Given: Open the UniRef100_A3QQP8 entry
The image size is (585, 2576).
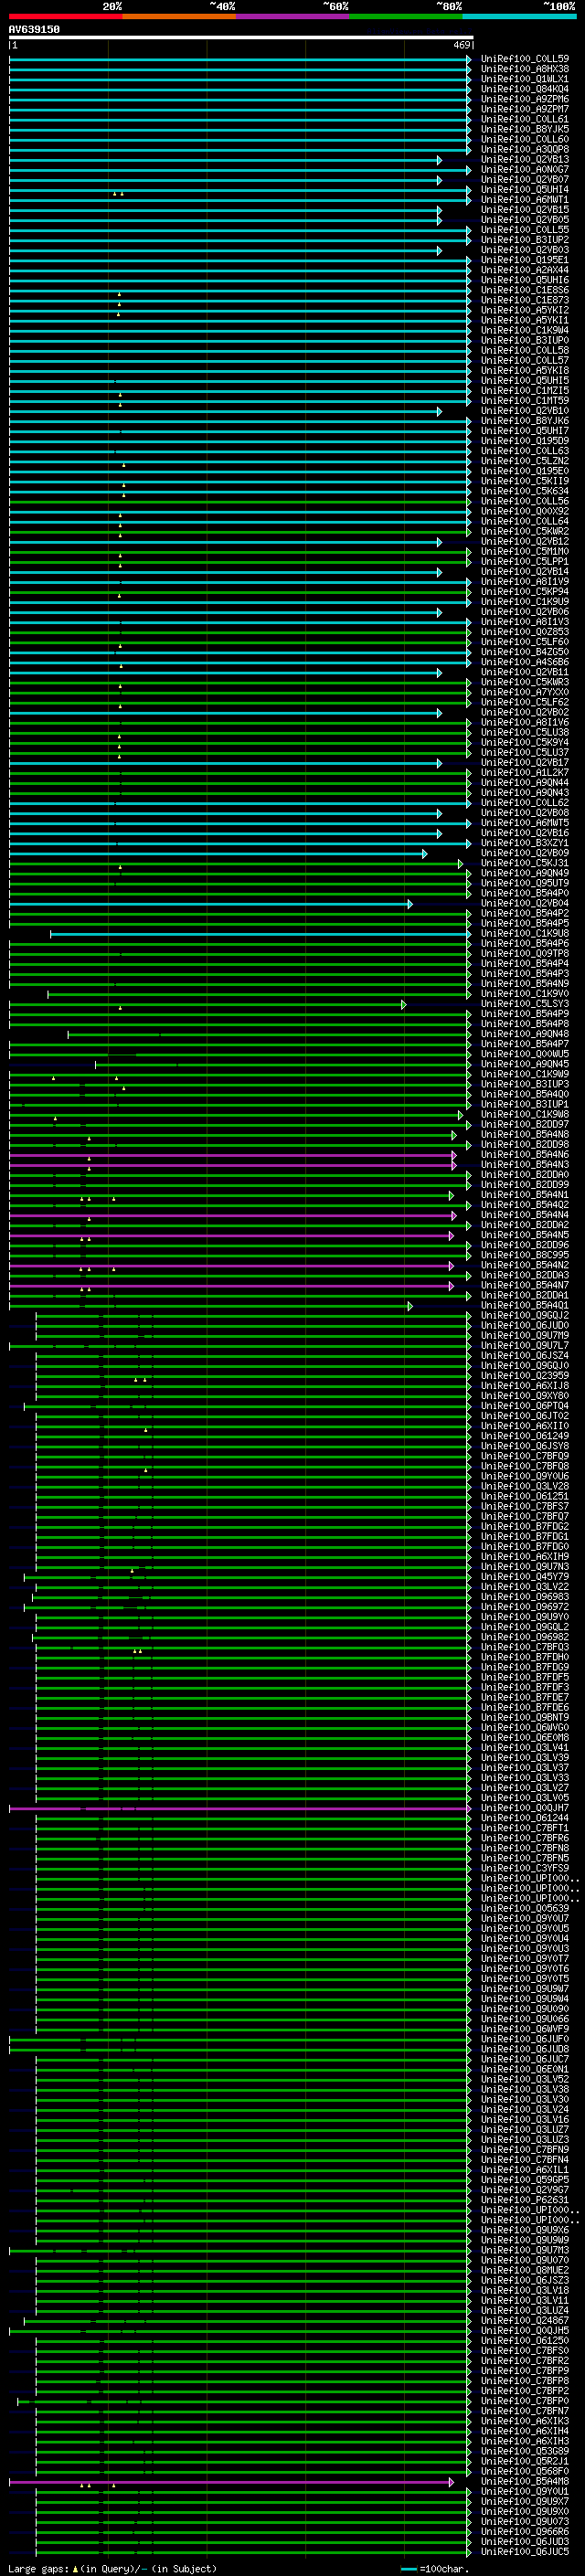Looking at the screenshot, I should point(525,149).
